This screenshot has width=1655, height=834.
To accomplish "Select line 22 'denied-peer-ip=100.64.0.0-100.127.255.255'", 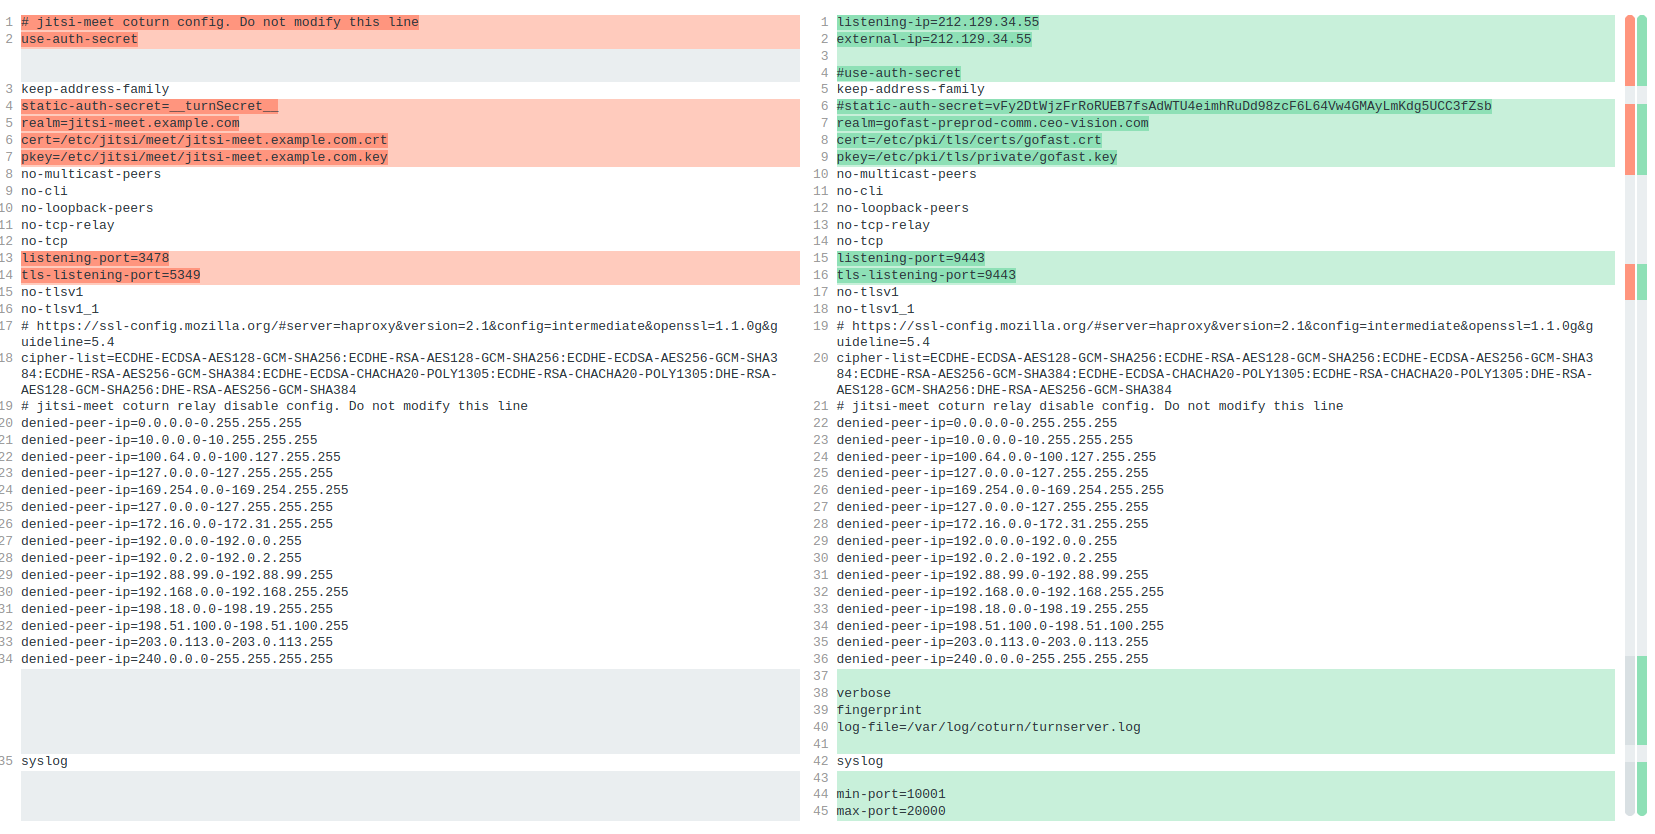I will click(181, 457).
